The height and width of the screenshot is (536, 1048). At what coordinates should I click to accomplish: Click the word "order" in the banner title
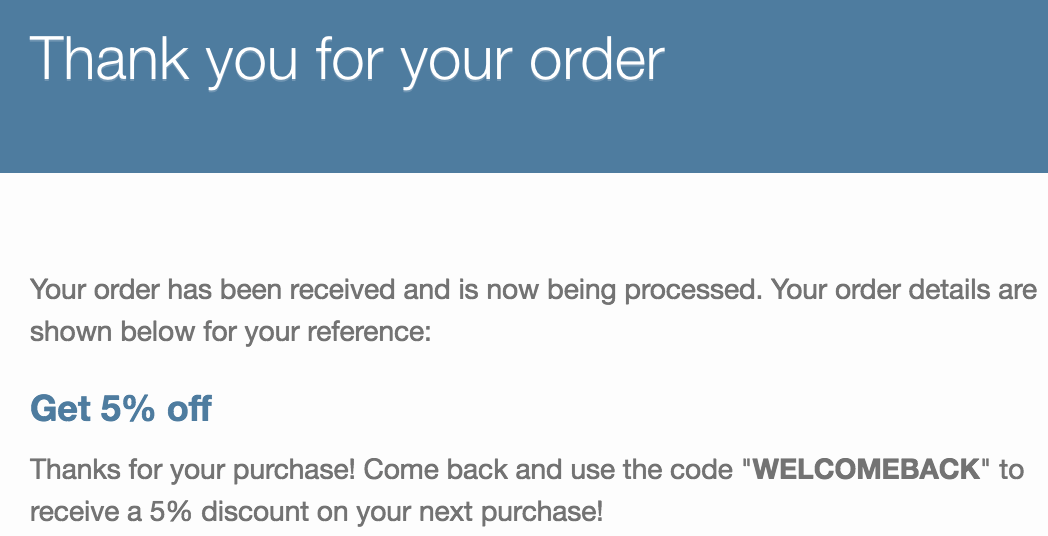pyautogui.click(x=597, y=60)
